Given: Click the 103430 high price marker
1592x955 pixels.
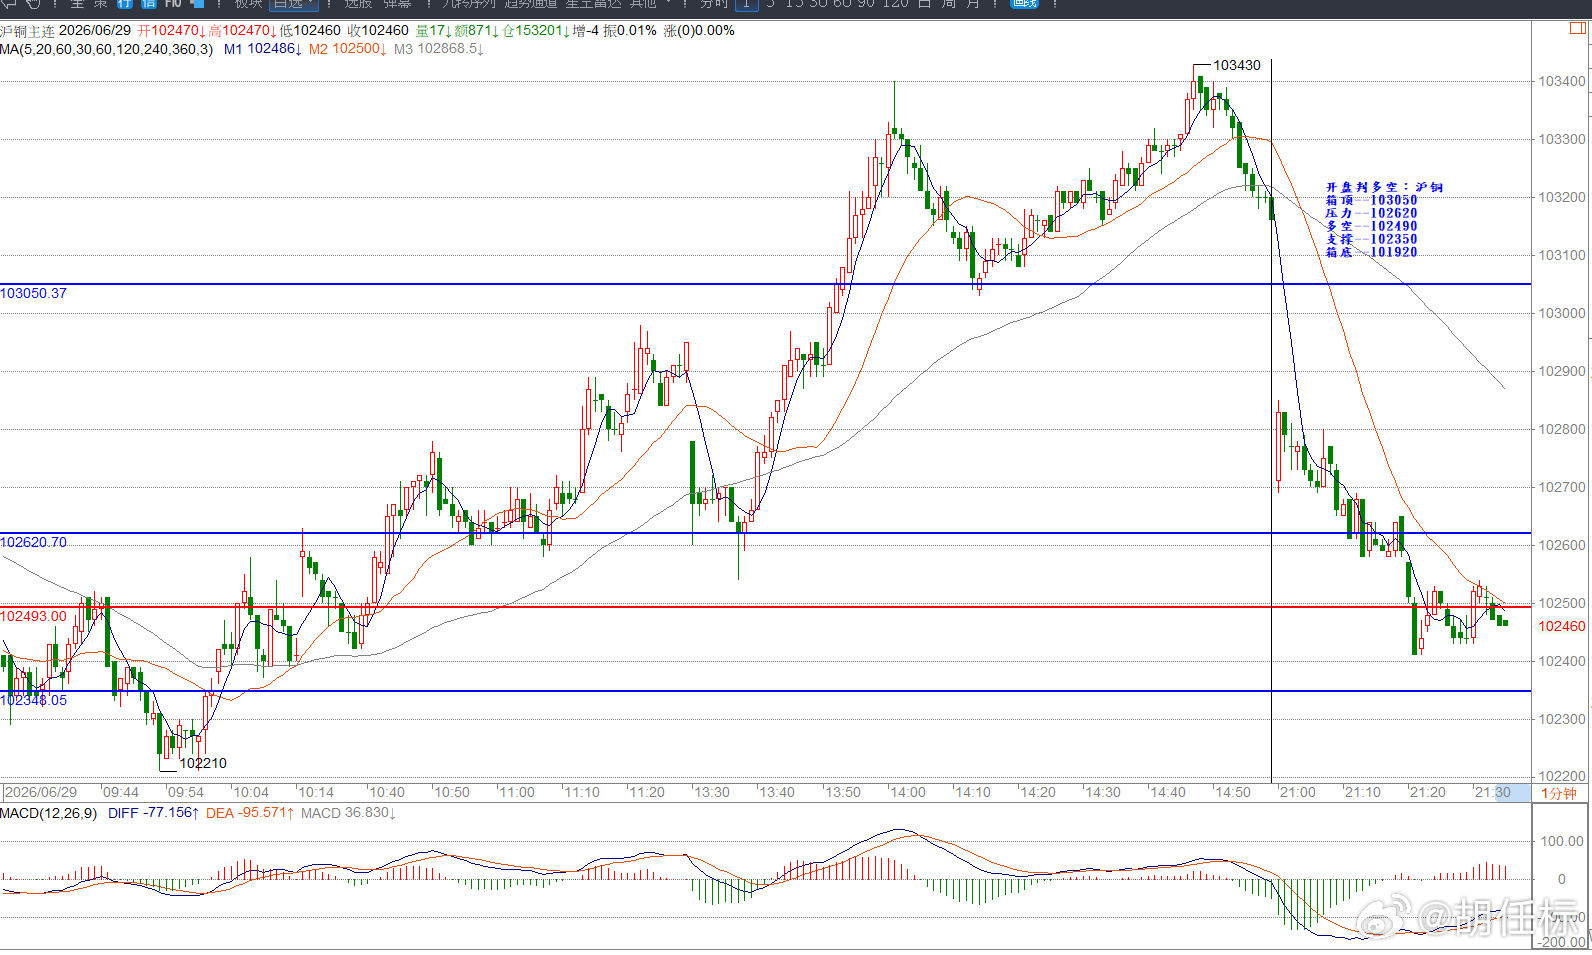Looking at the screenshot, I should (x=1237, y=65).
